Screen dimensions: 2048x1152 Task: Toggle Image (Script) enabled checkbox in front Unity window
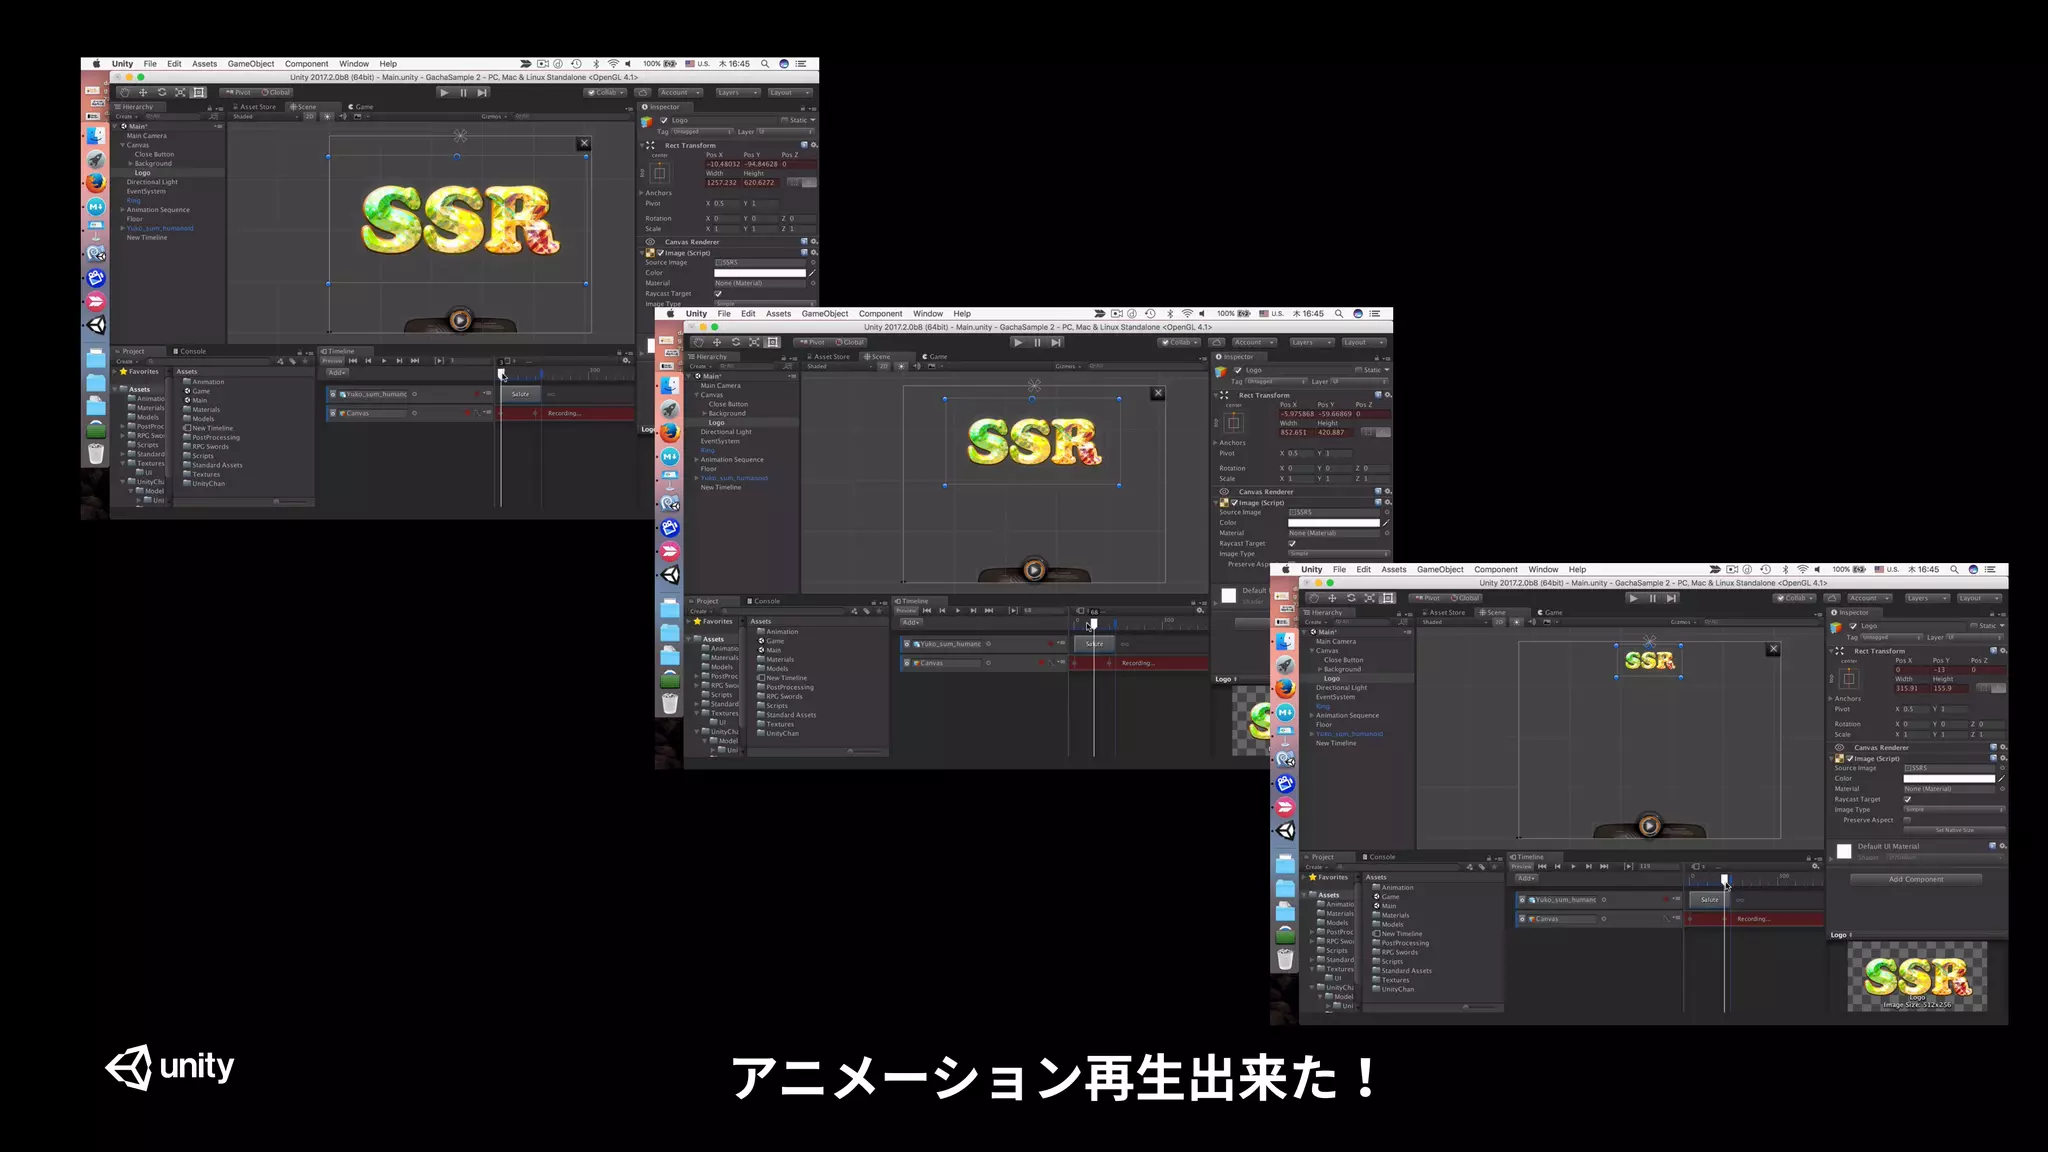click(x=1850, y=759)
